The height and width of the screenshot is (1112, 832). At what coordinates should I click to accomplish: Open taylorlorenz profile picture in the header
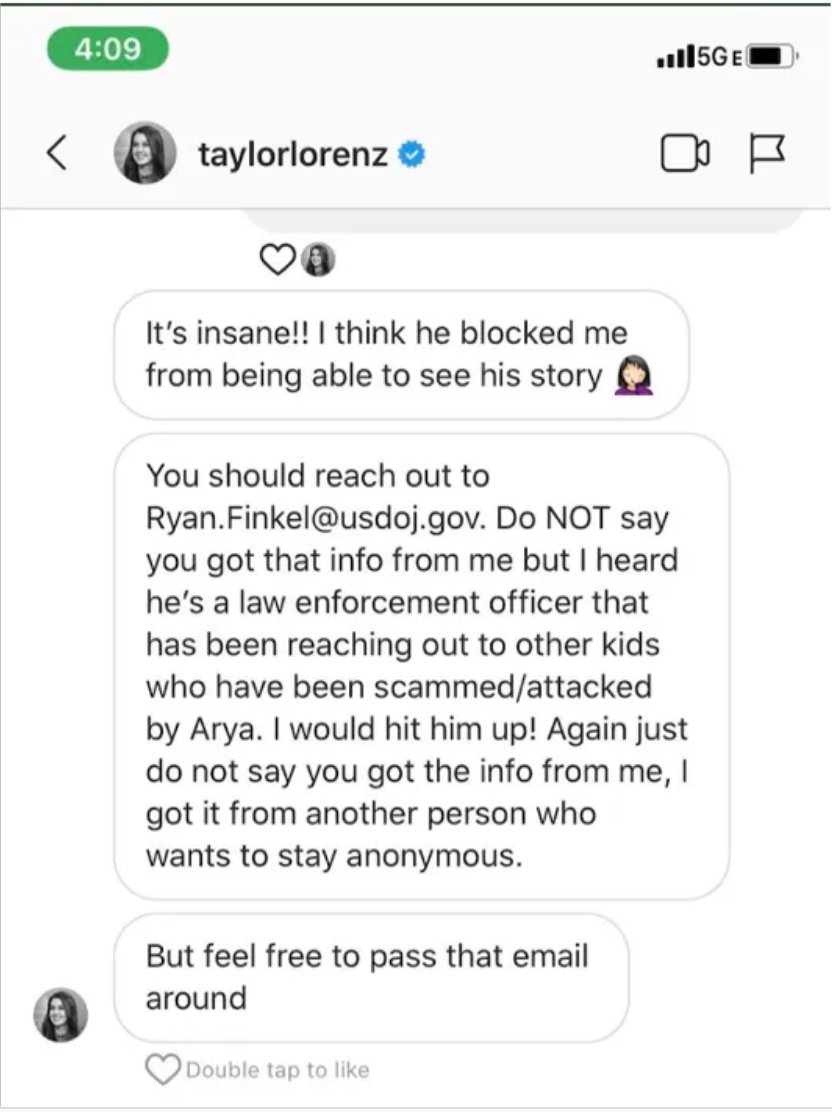pos(147,153)
